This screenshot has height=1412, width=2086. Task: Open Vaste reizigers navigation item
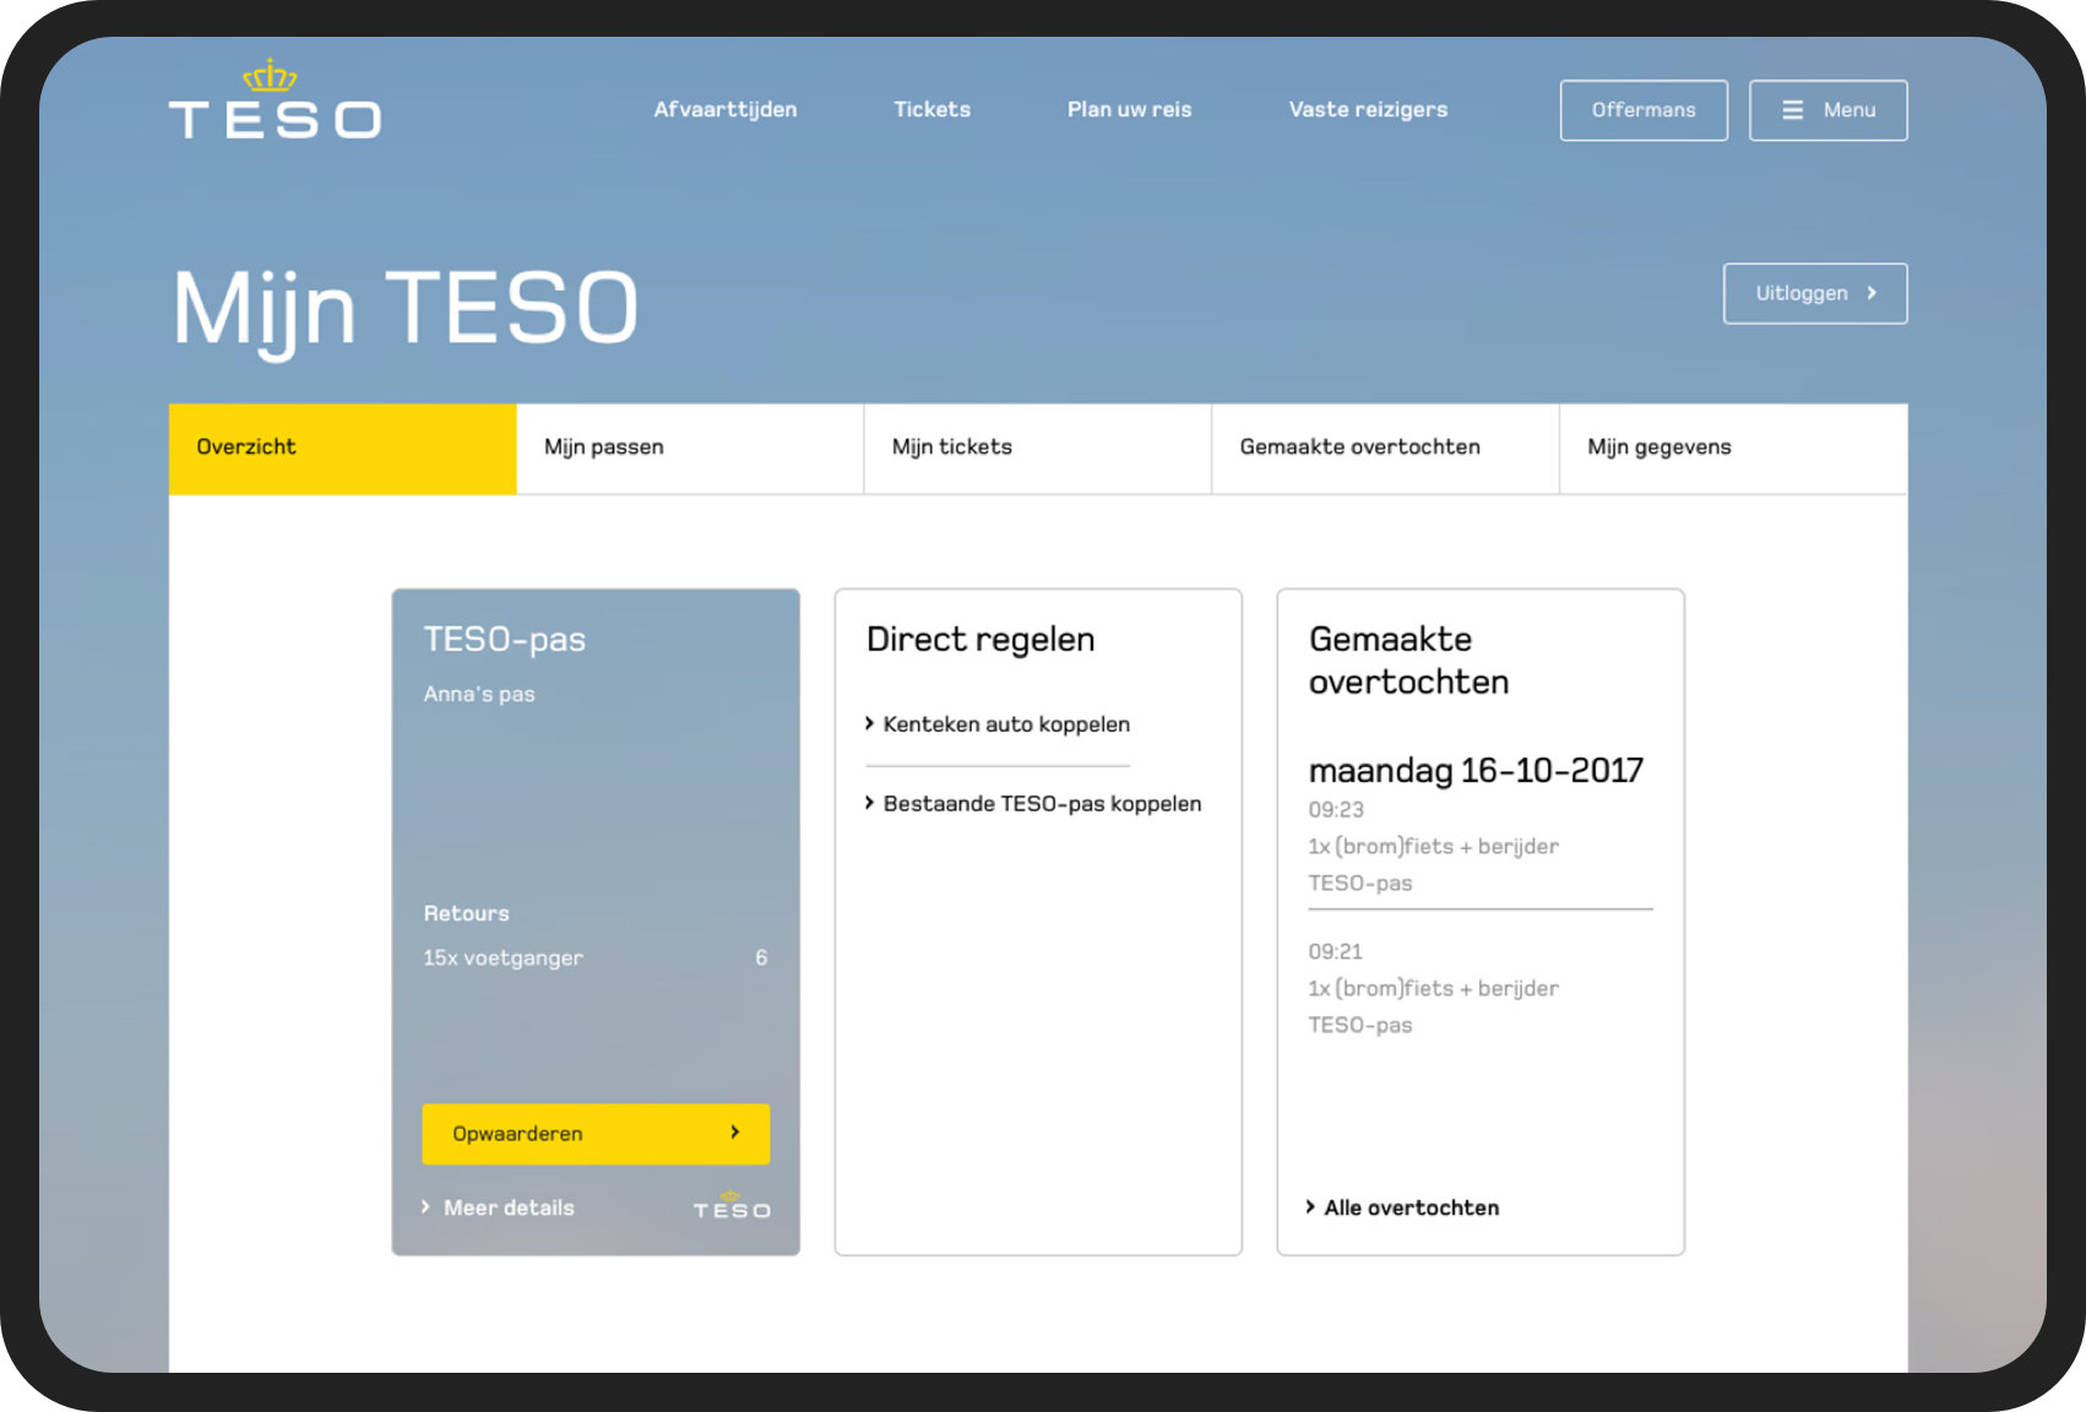point(1368,109)
